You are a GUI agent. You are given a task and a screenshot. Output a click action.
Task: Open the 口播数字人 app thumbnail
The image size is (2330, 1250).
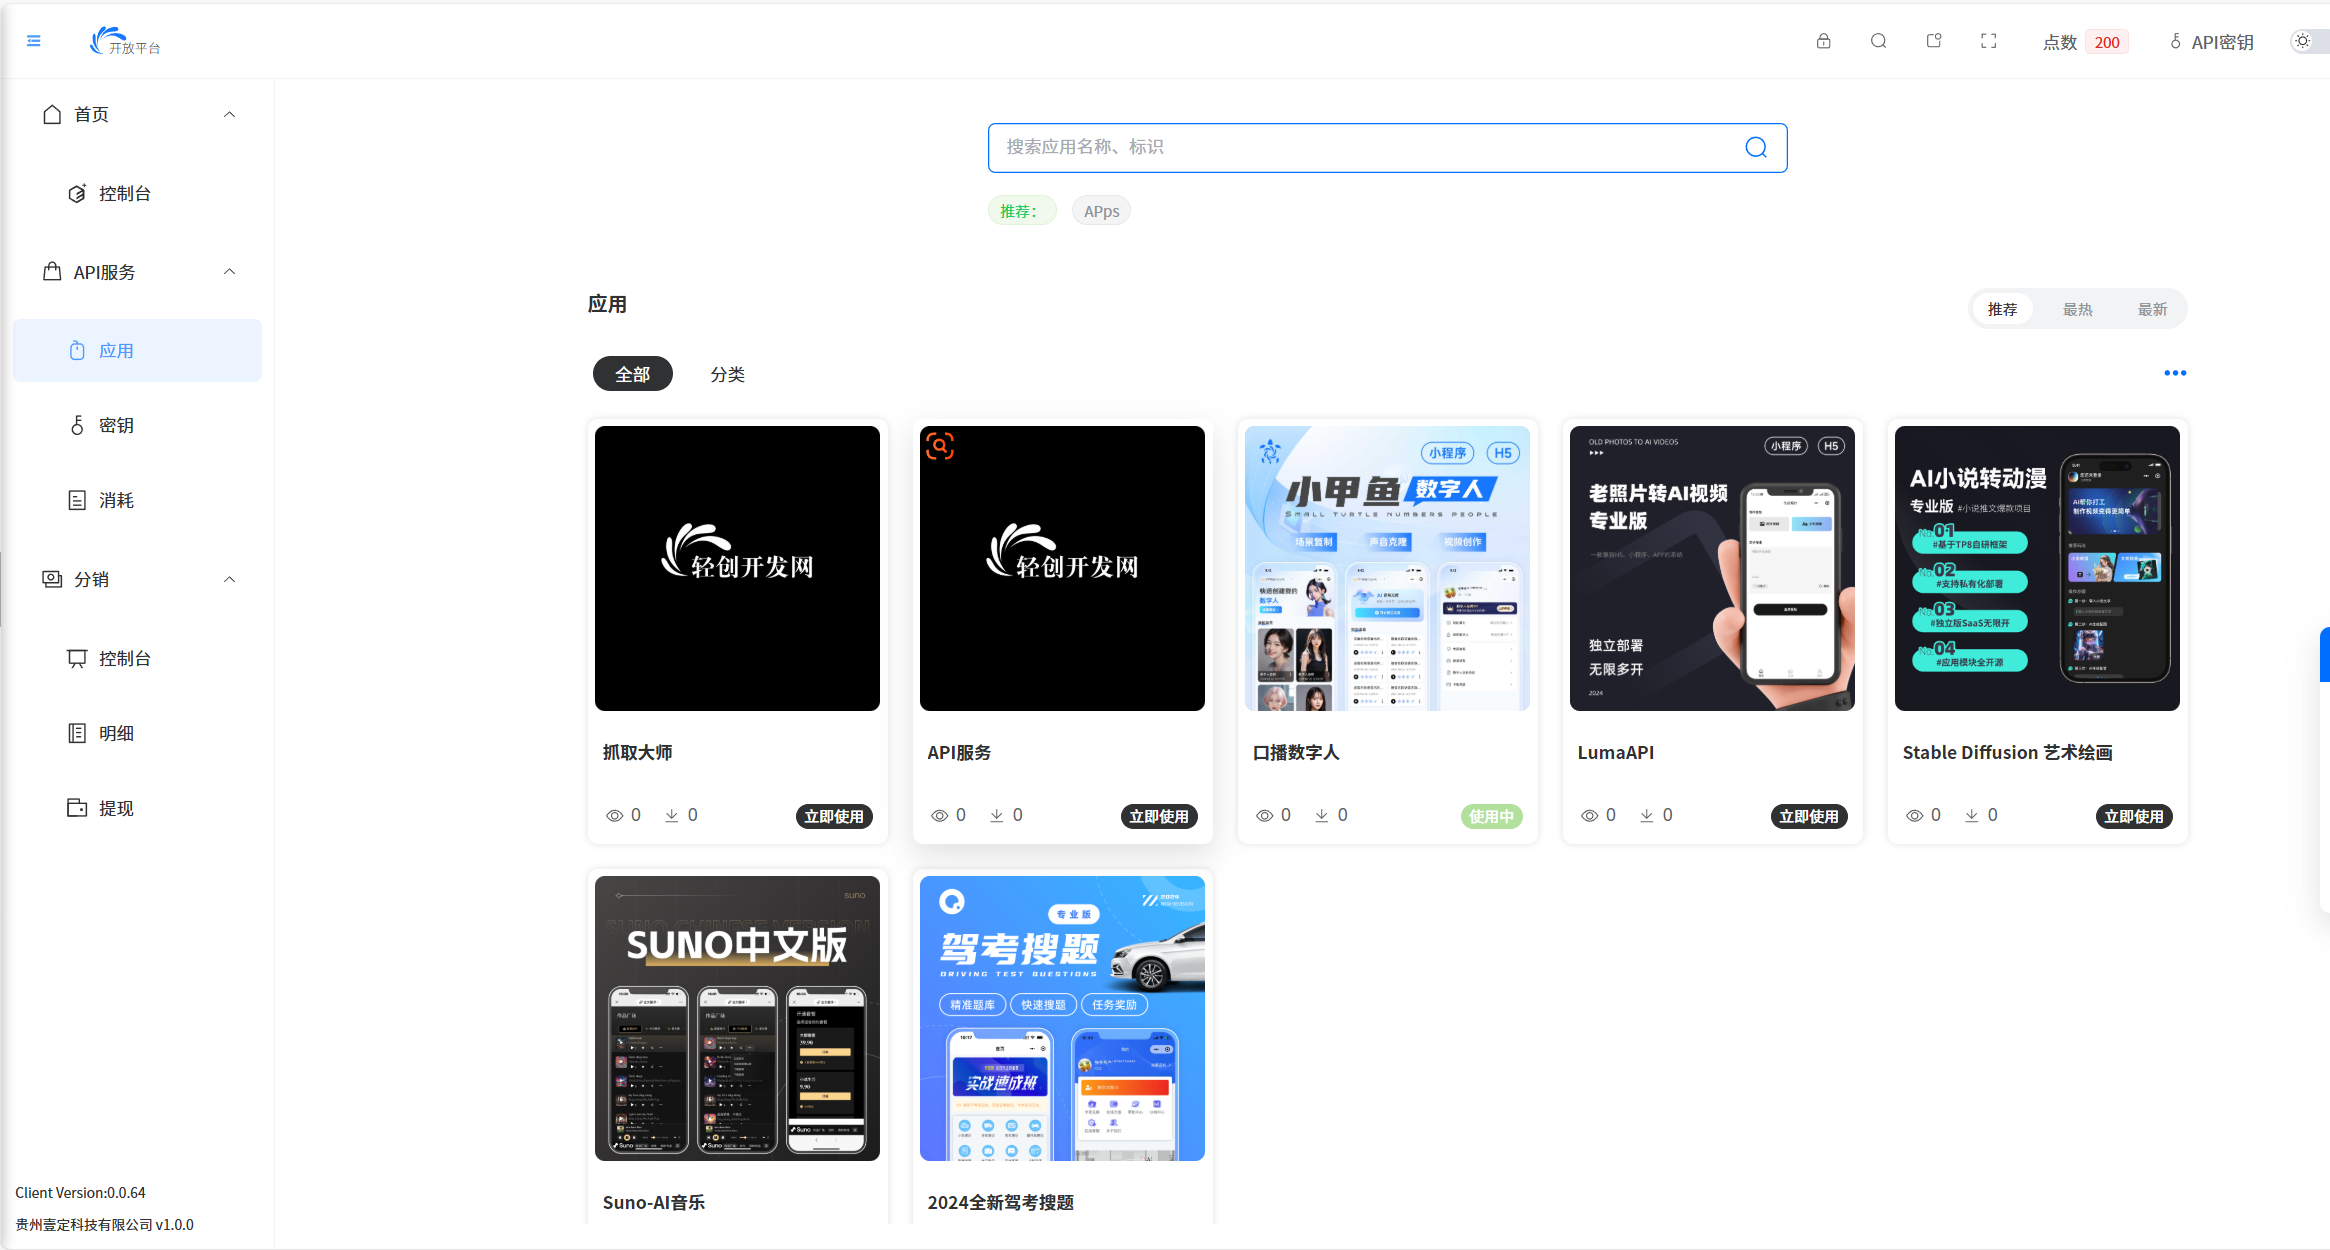[x=1387, y=568]
